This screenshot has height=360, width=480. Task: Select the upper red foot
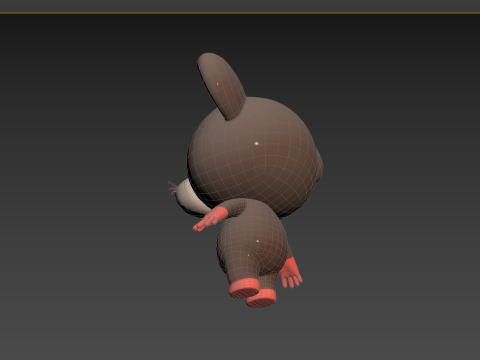point(245,288)
